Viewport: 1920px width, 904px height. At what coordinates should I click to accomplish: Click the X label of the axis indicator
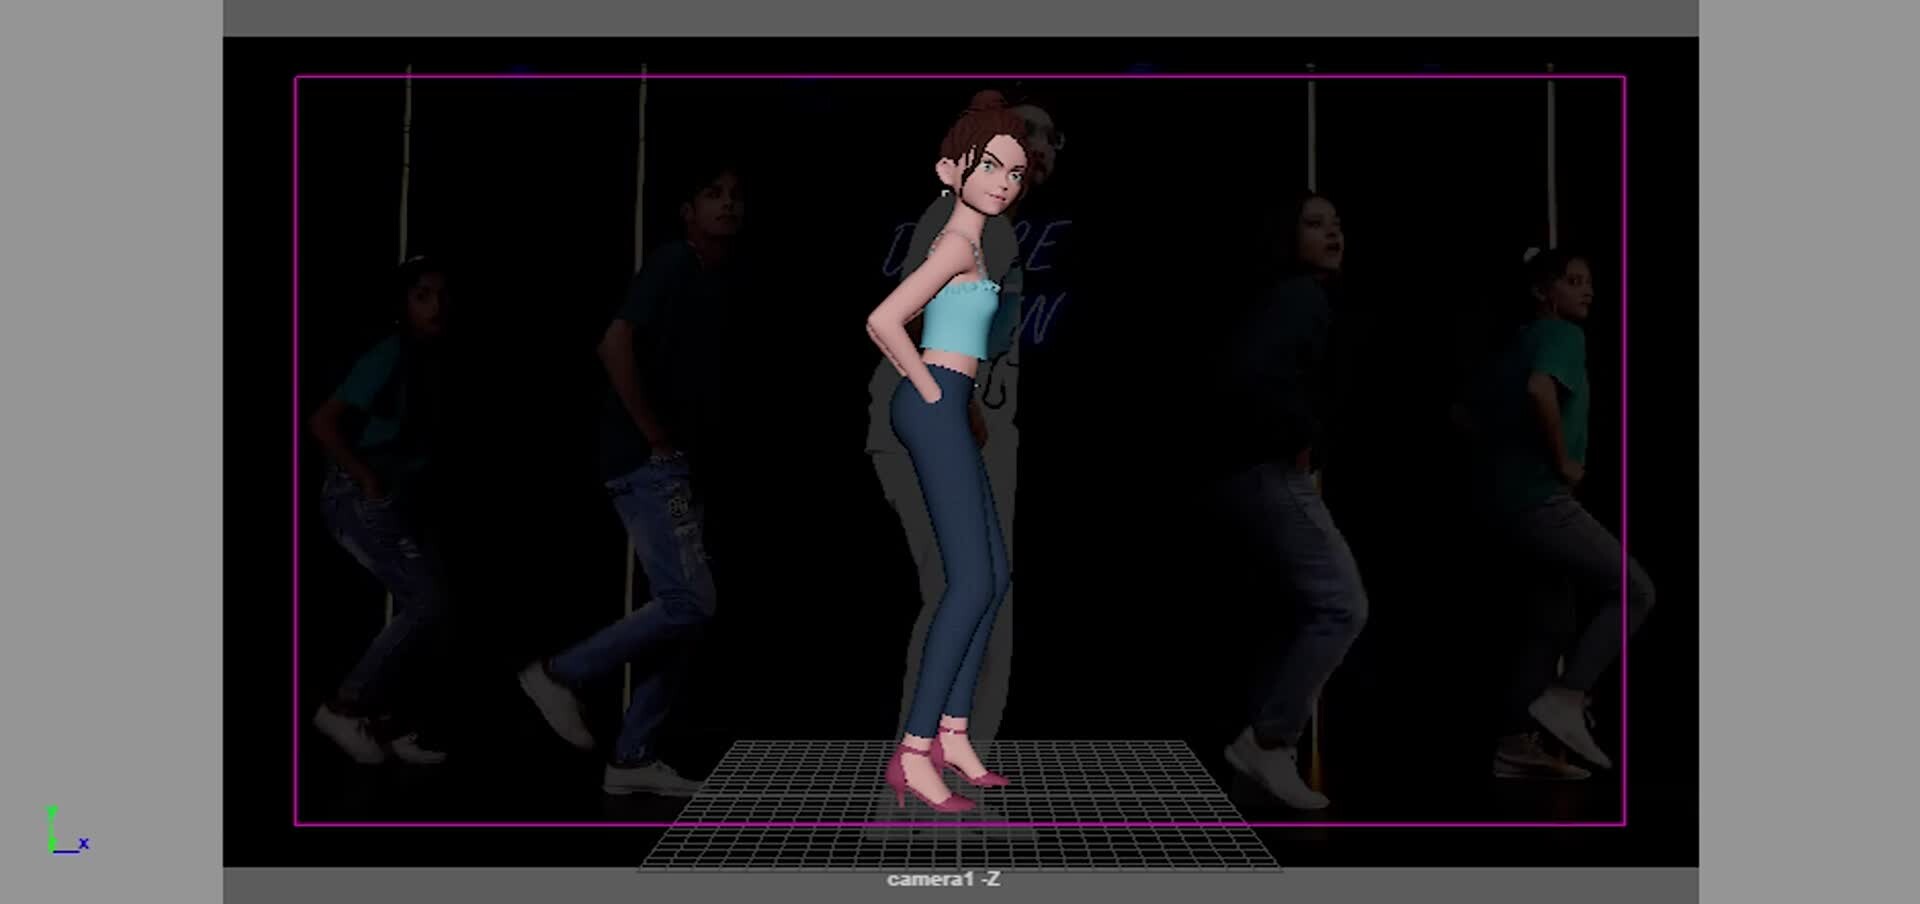(x=84, y=843)
